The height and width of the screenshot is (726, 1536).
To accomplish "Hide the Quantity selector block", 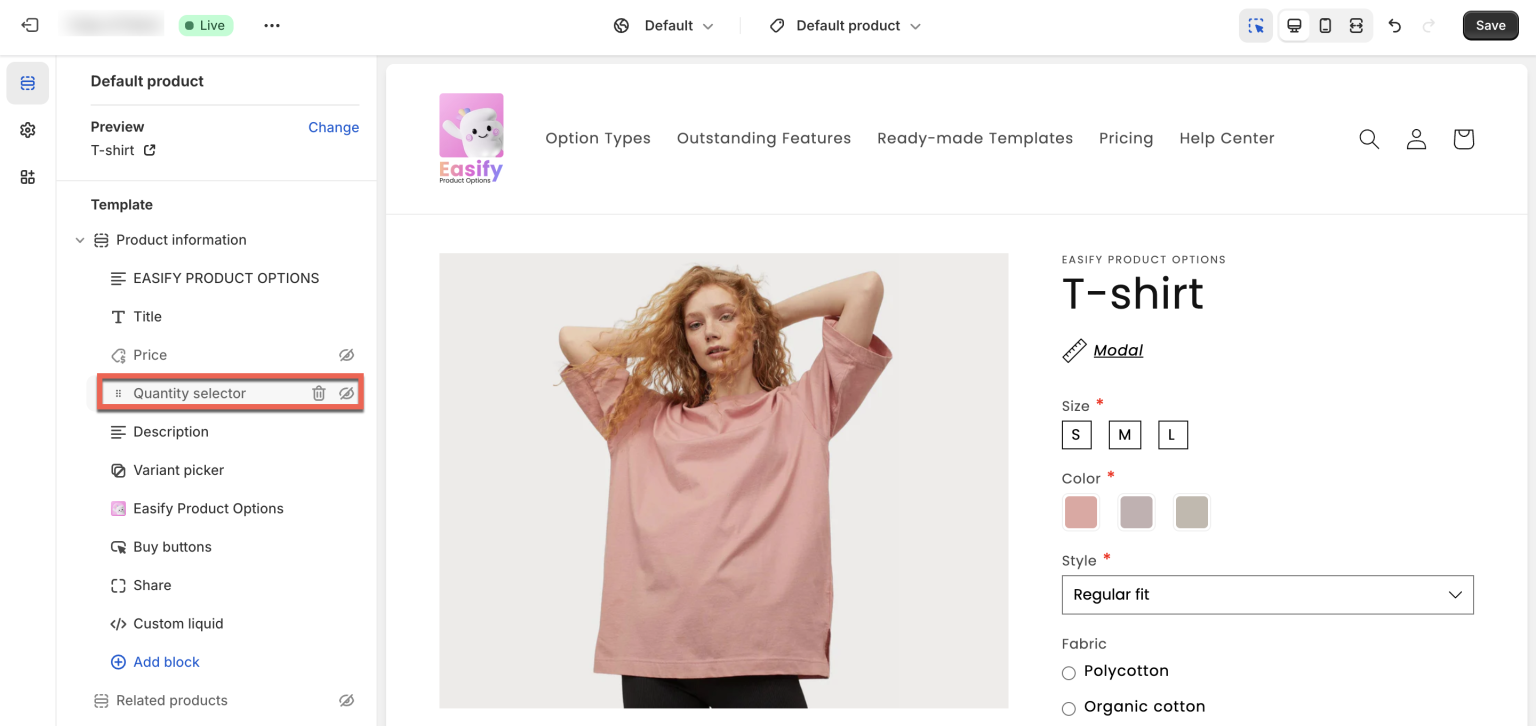I will coord(346,393).
